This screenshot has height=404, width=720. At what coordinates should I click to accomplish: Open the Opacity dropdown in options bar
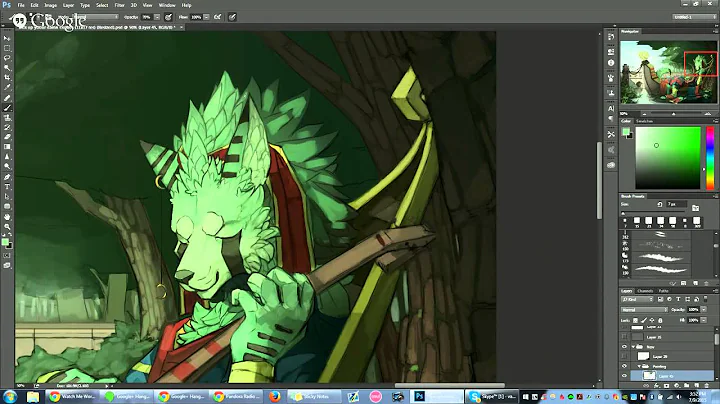159,16
